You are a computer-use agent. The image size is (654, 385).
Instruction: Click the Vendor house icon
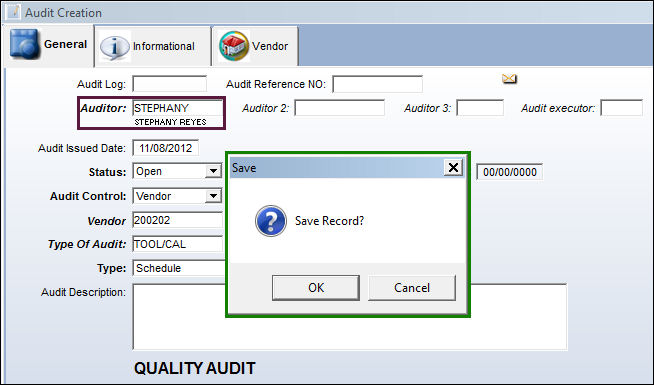tap(234, 46)
